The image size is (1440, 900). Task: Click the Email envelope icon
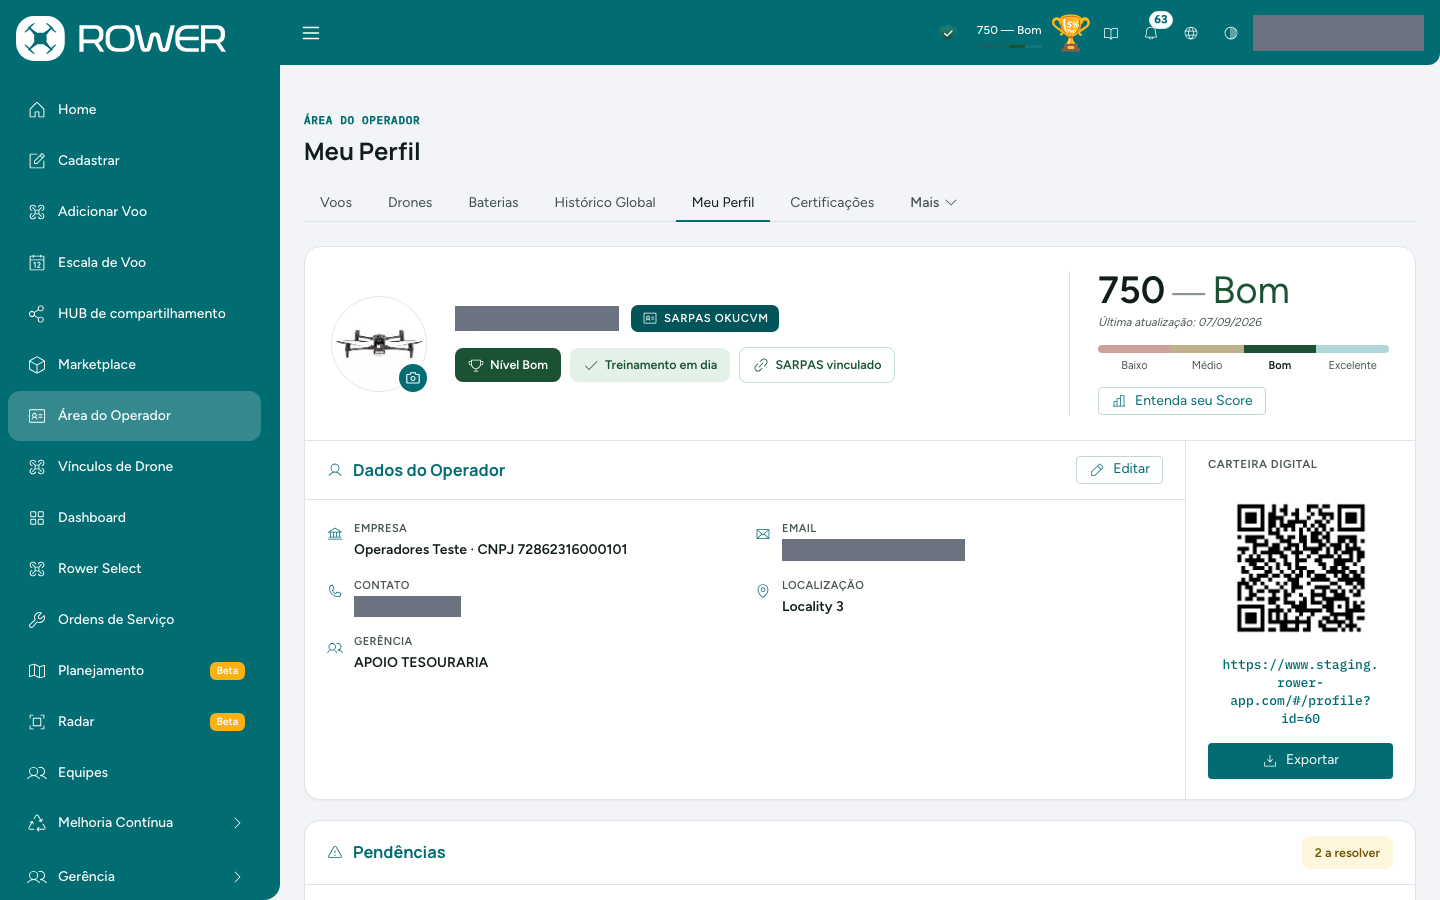click(763, 534)
